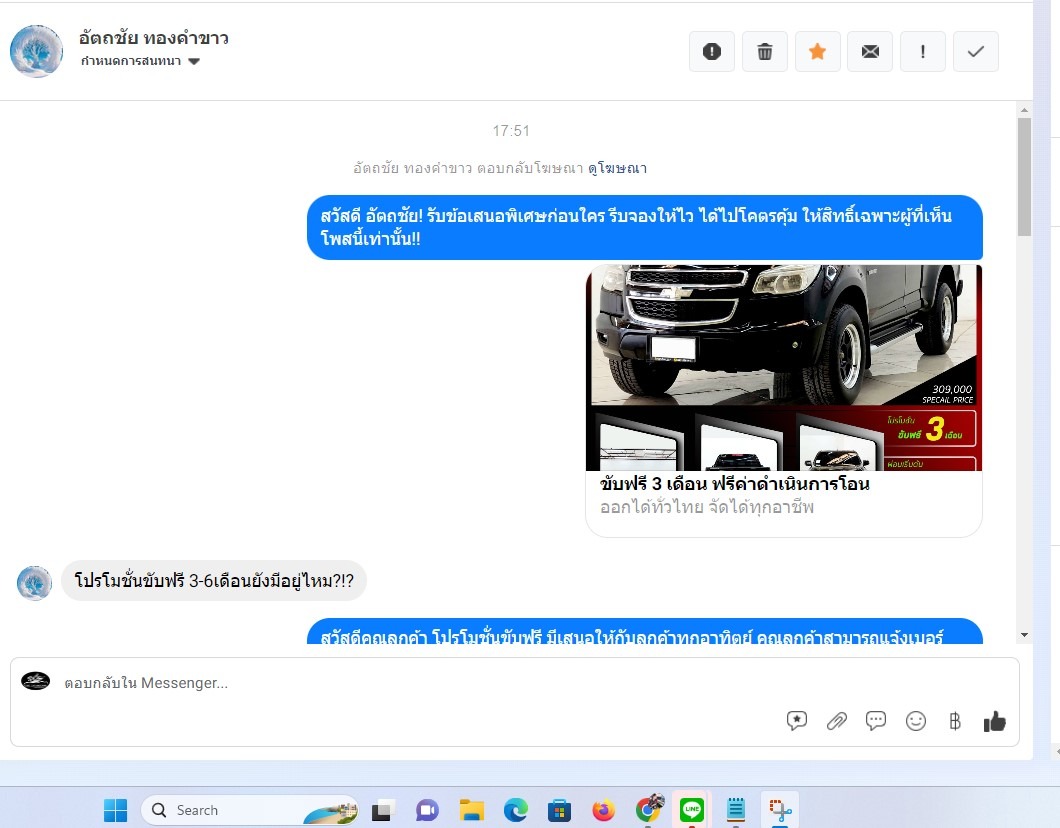Flag conversation with the exclamation mark button
1060x828 pixels.
pyautogui.click(x=923, y=52)
